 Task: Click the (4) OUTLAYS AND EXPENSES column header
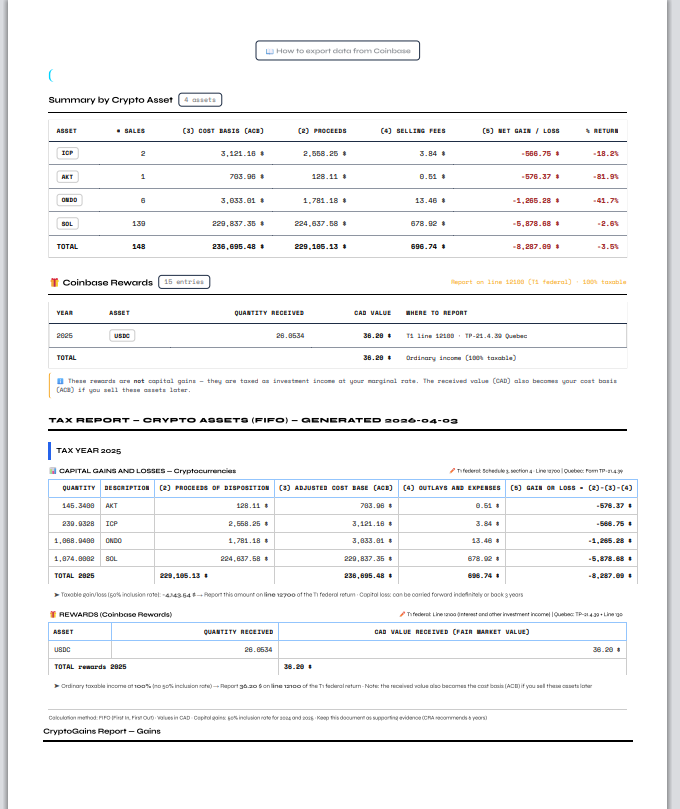click(x=451, y=488)
